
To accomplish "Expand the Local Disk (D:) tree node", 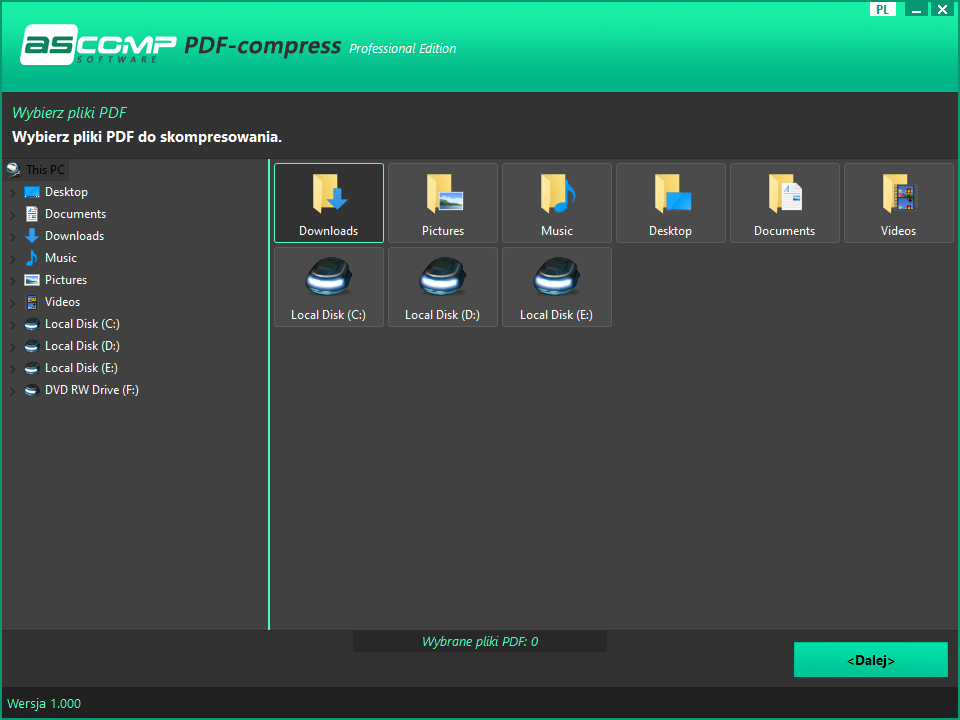I will [x=12, y=347].
